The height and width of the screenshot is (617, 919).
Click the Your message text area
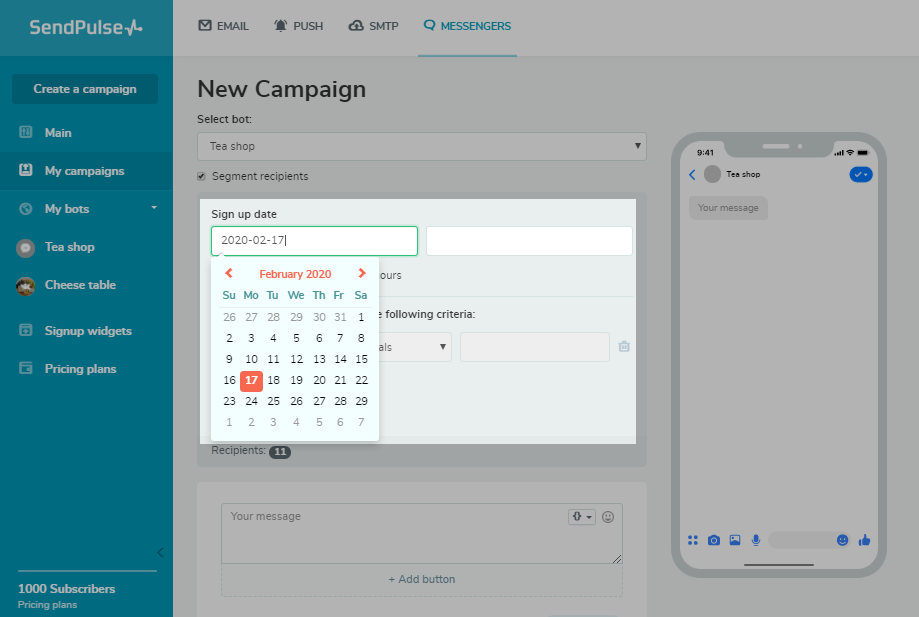point(422,533)
